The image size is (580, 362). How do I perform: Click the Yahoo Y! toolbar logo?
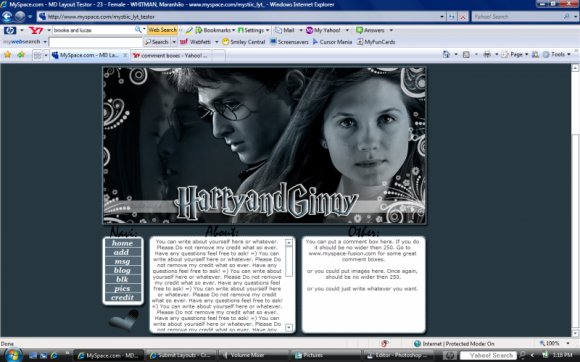tap(36, 30)
